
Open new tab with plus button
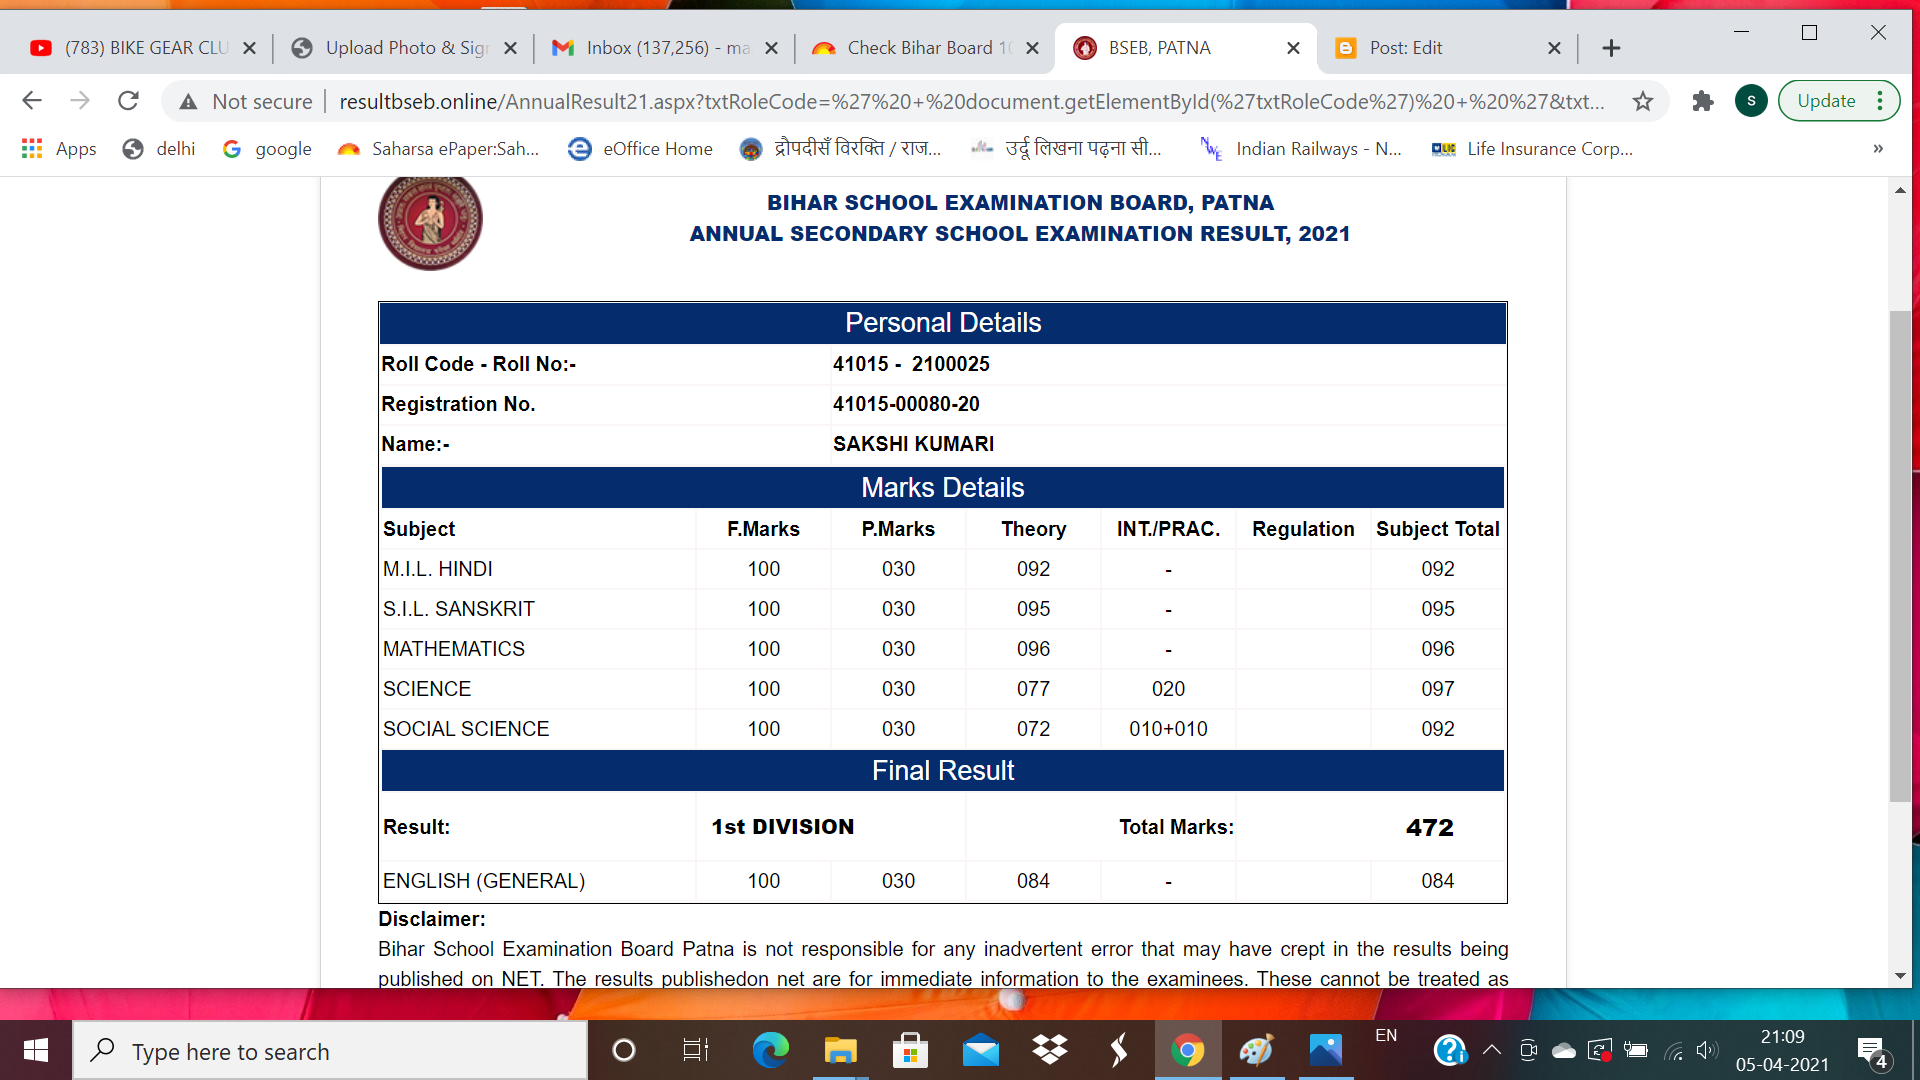[x=1611, y=48]
